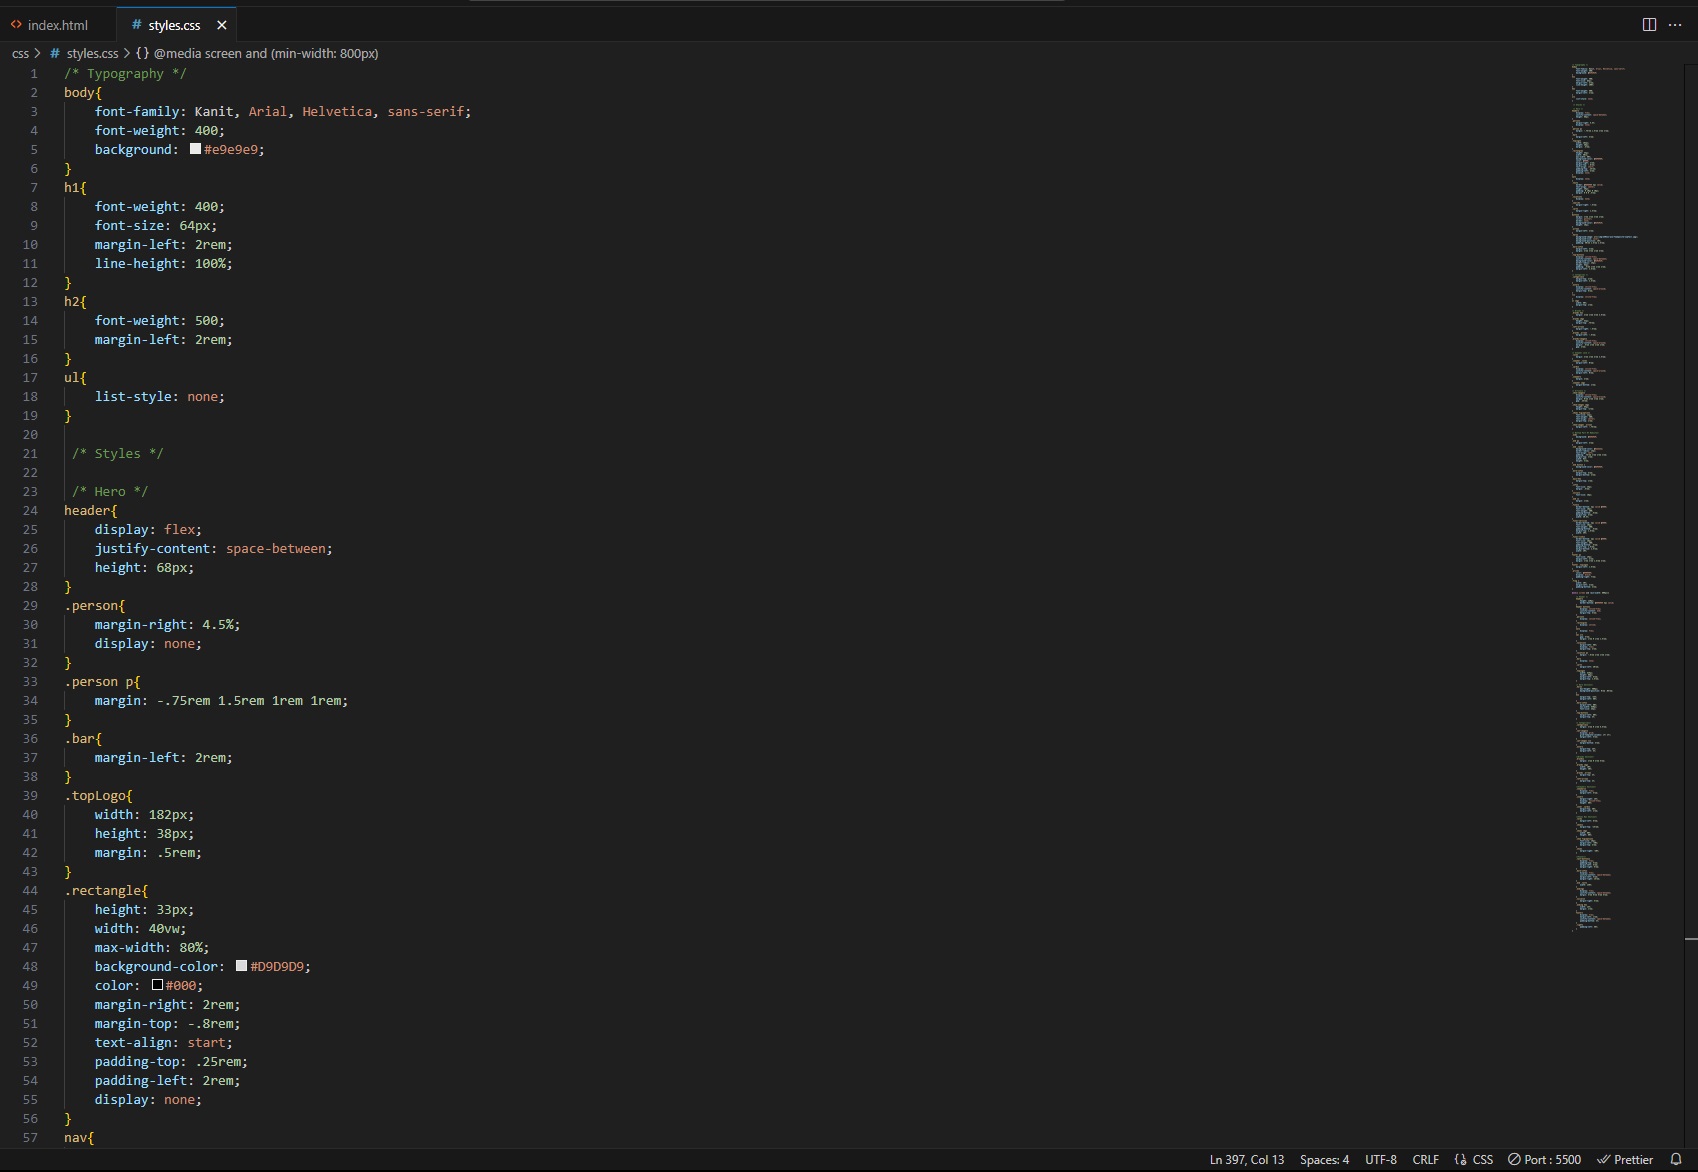
Task: Select the styles.css editor tab
Action: [173, 25]
